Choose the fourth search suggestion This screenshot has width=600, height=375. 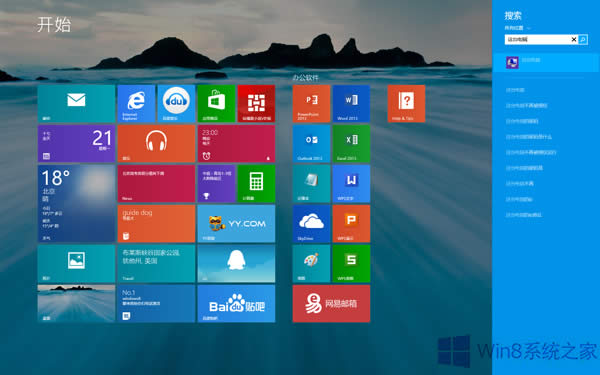(x=529, y=137)
